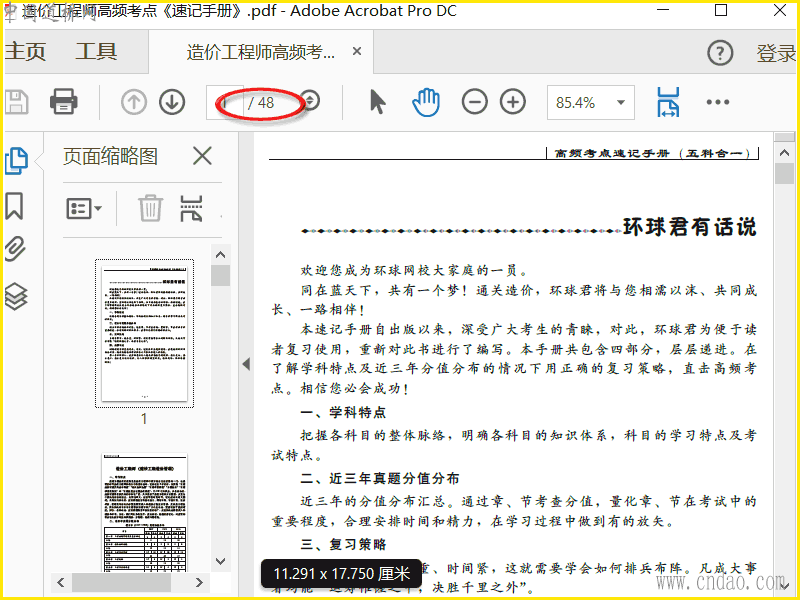Viewport: 800px width, 600px height.
Task: Go to previous page arrow
Action: tap(134, 102)
